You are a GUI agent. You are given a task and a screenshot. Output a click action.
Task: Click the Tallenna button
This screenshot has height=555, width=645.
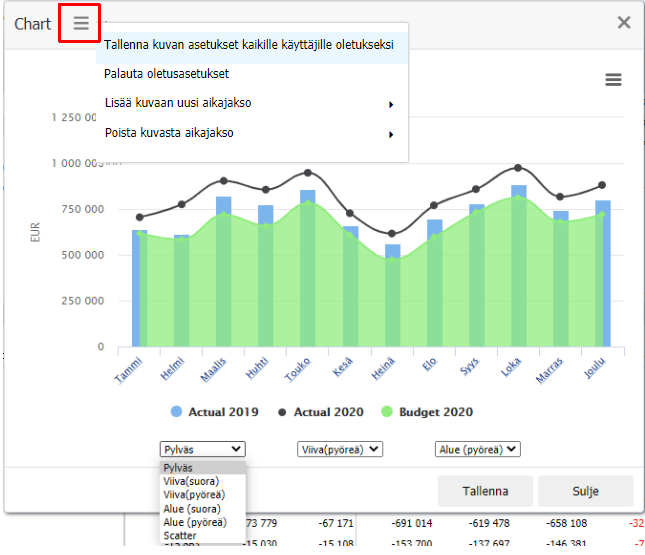click(485, 491)
